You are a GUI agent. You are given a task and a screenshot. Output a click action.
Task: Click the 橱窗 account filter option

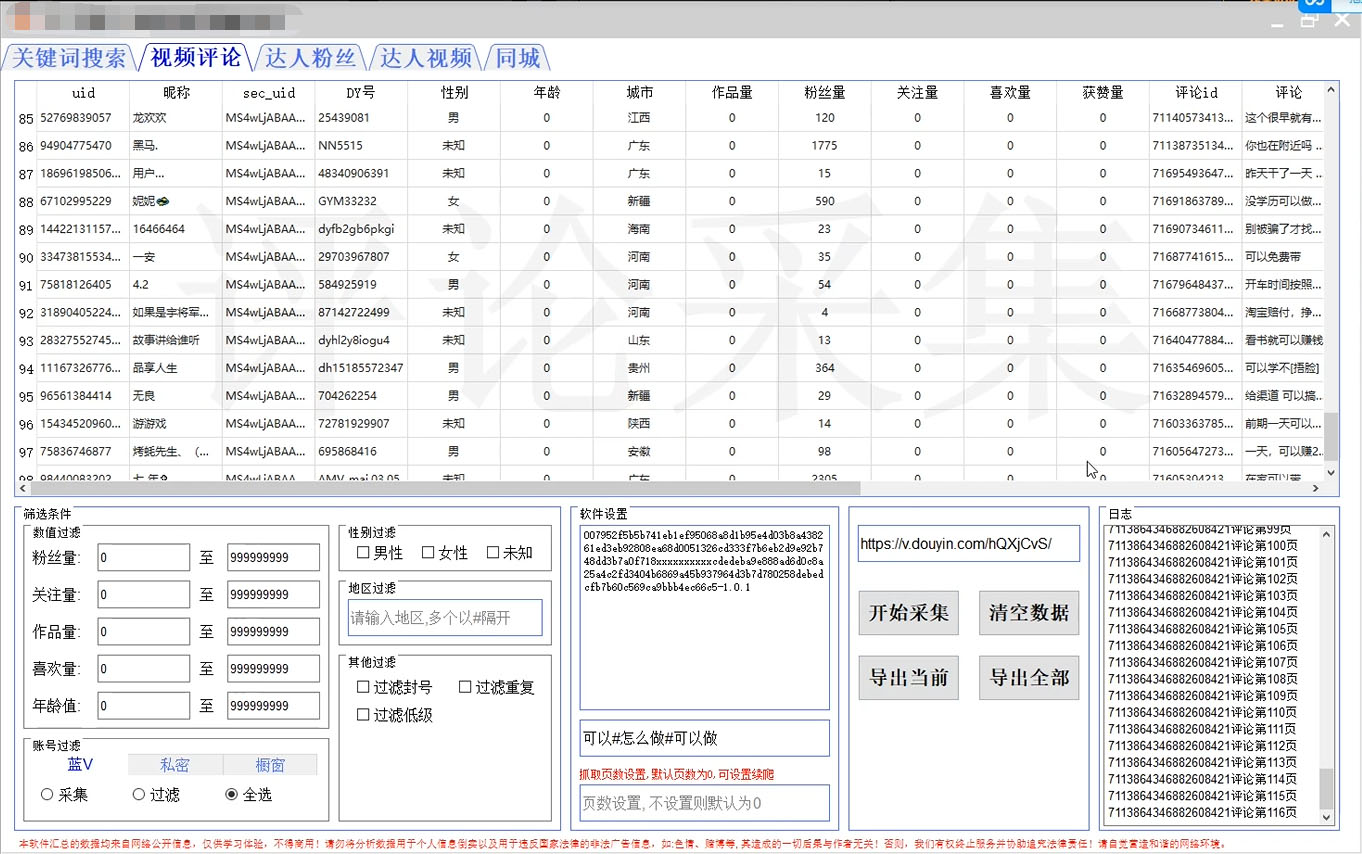click(270, 764)
